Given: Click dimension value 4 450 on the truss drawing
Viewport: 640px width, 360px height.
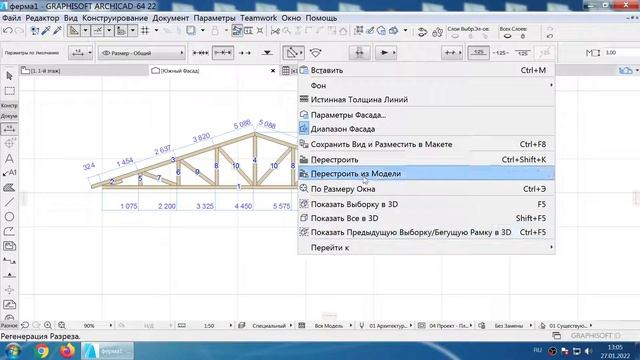Looking at the screenshot, I should [243, 206].
